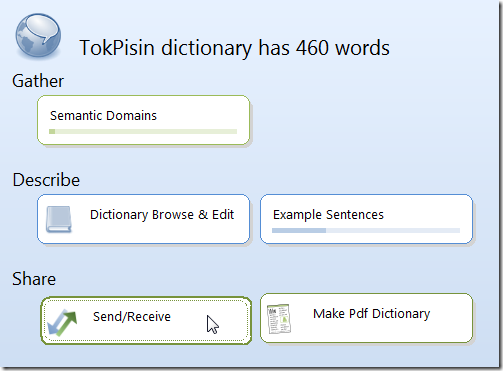Click the Pdf document page icon

[x=279, y=319]
